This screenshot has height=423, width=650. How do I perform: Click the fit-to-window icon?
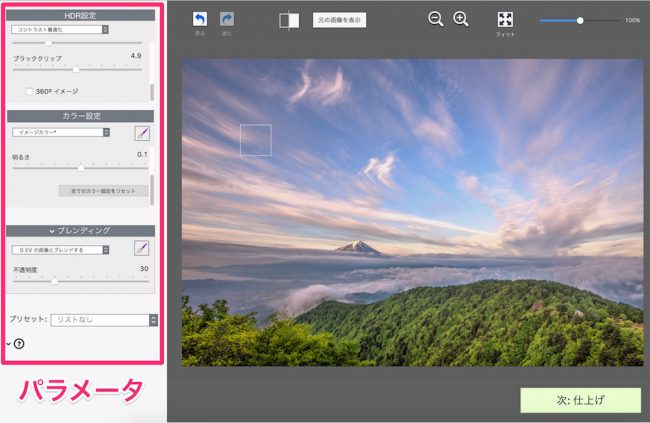[505, 19]
